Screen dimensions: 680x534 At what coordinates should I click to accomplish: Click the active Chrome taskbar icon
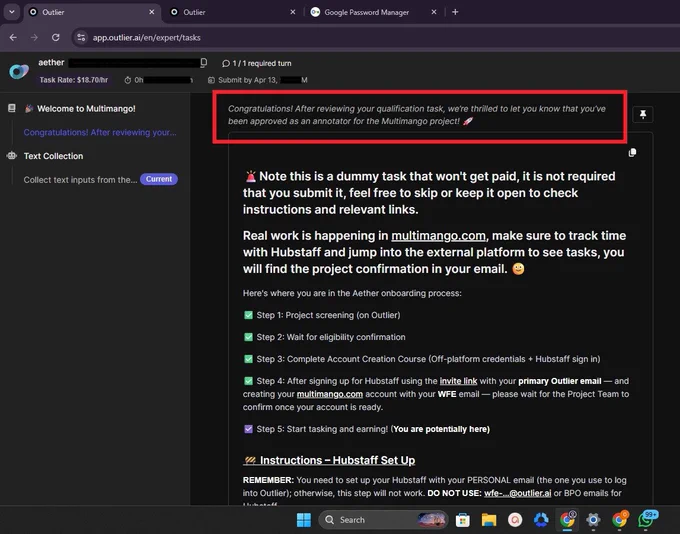tap(567, 519)
